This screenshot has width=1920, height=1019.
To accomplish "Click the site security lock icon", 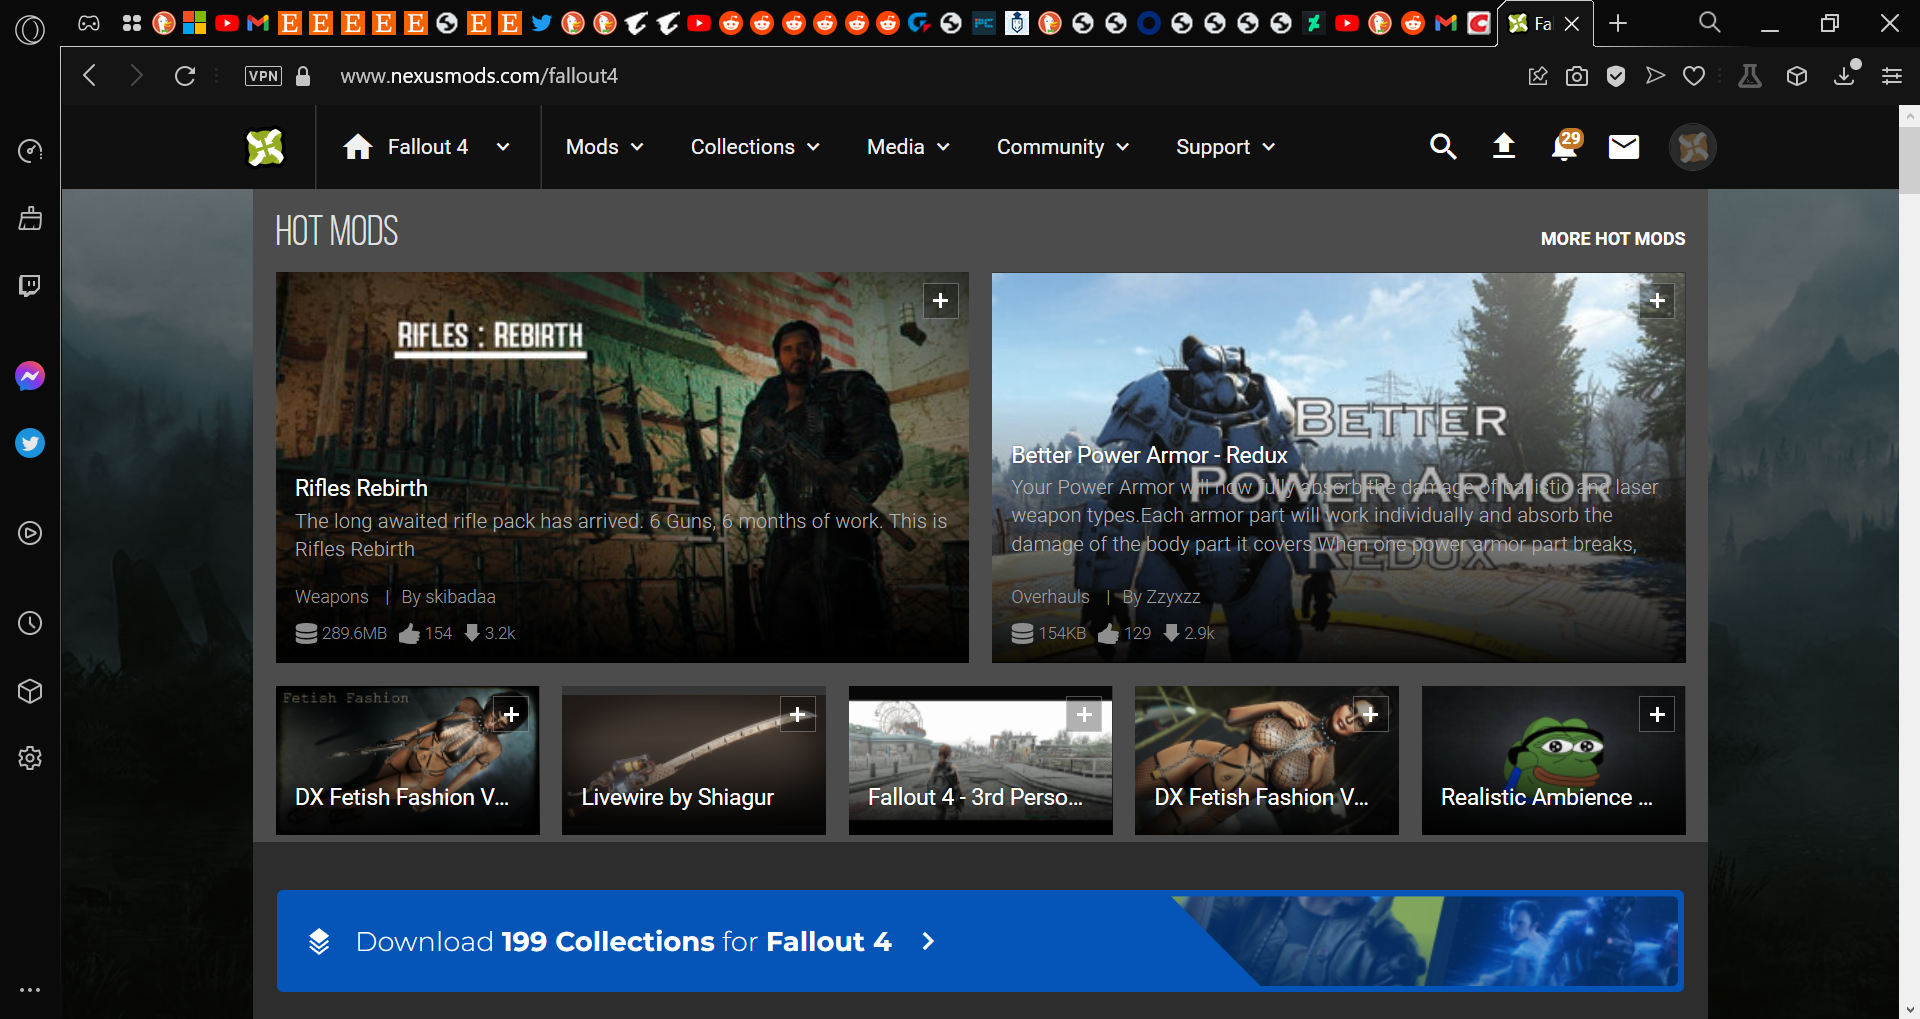I will [x=303, y=76].
